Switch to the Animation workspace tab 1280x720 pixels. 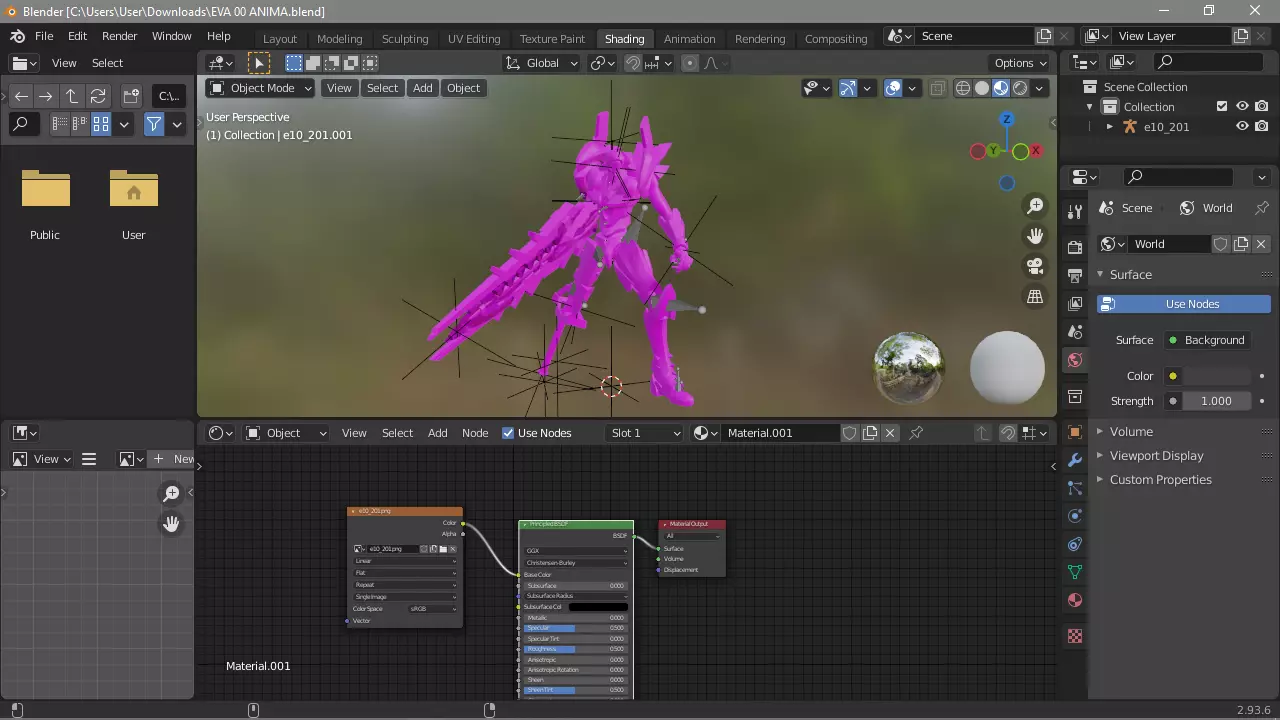point(690,39)
